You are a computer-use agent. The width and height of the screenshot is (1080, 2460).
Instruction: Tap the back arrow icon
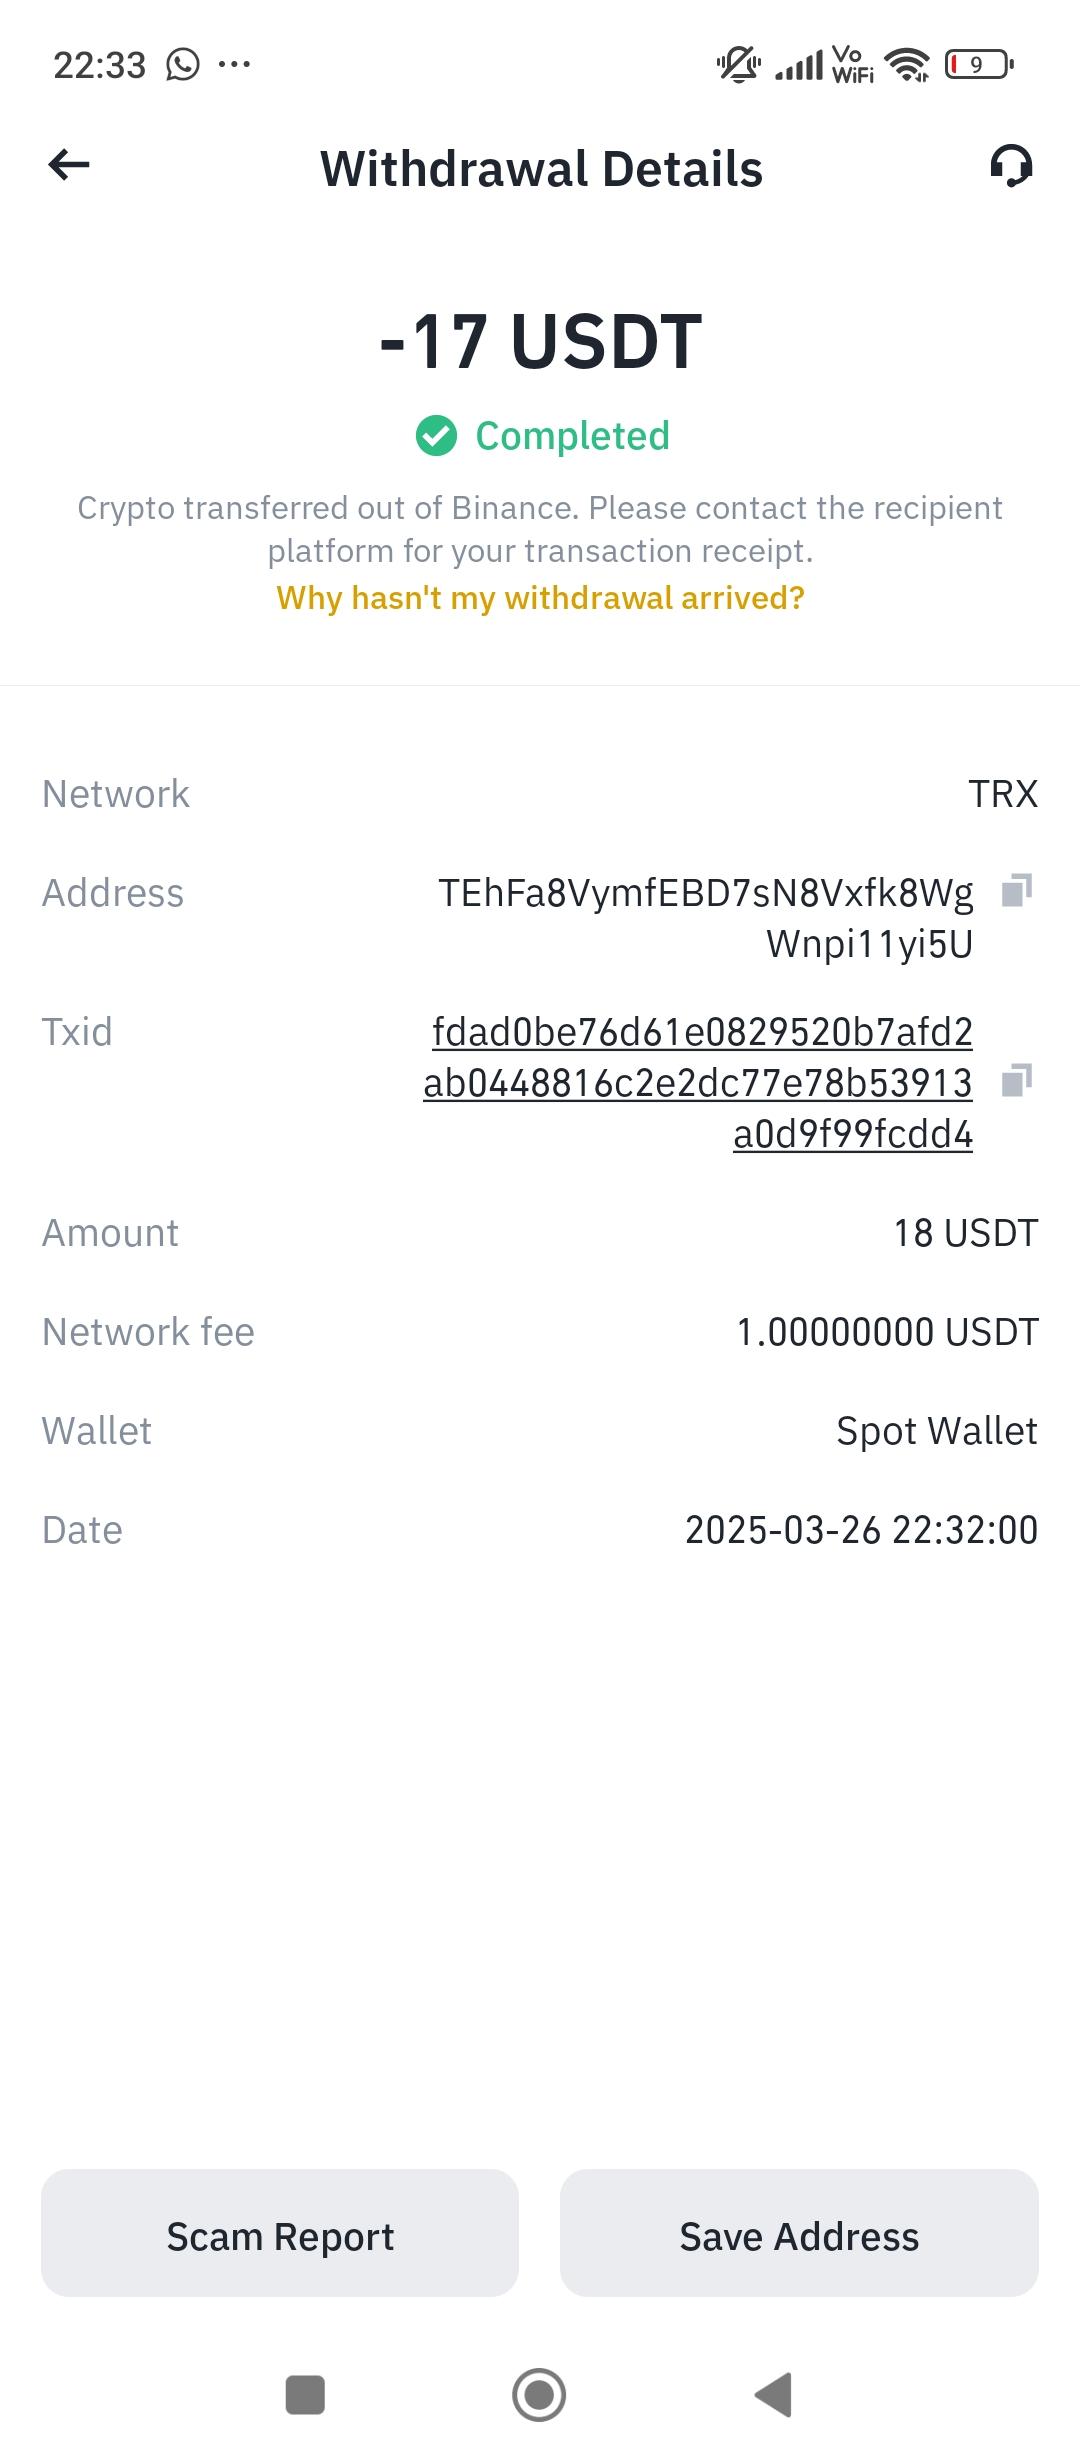pyautogui.click(x=69, y=166)
